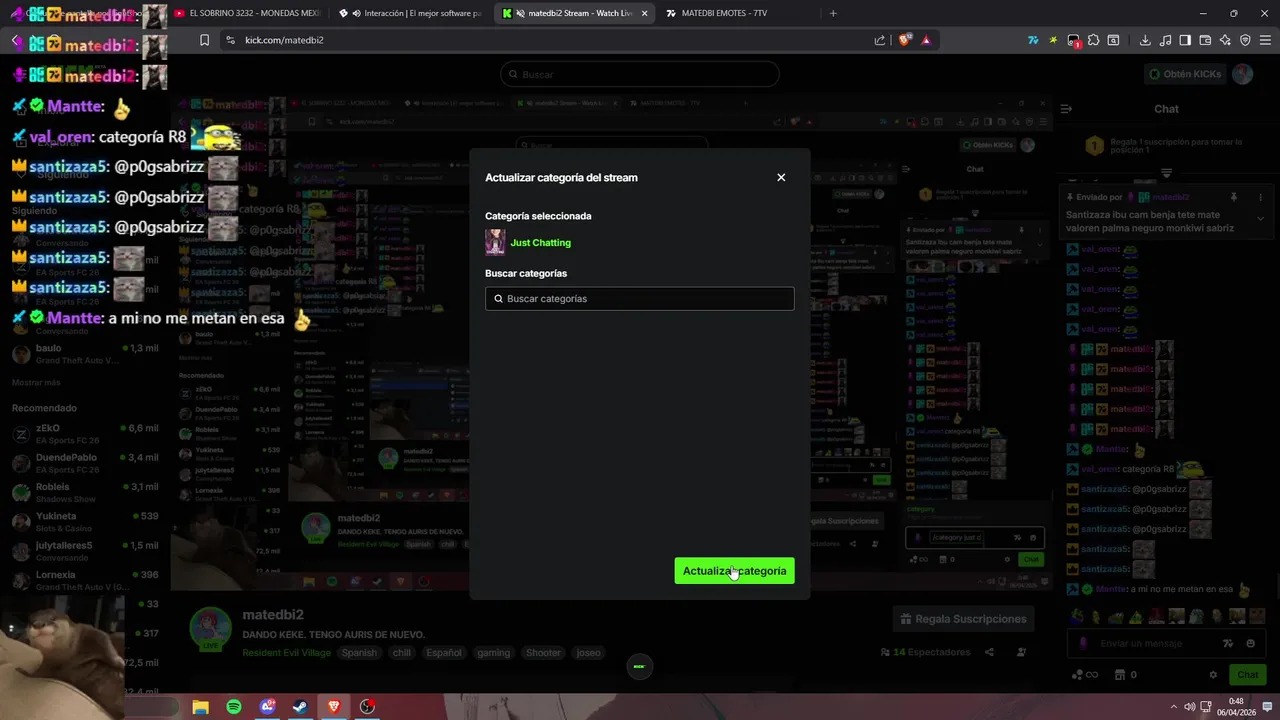Open the Brave Wallet icon
The image size is (1280, 720).
click(x=1205, y=40)
